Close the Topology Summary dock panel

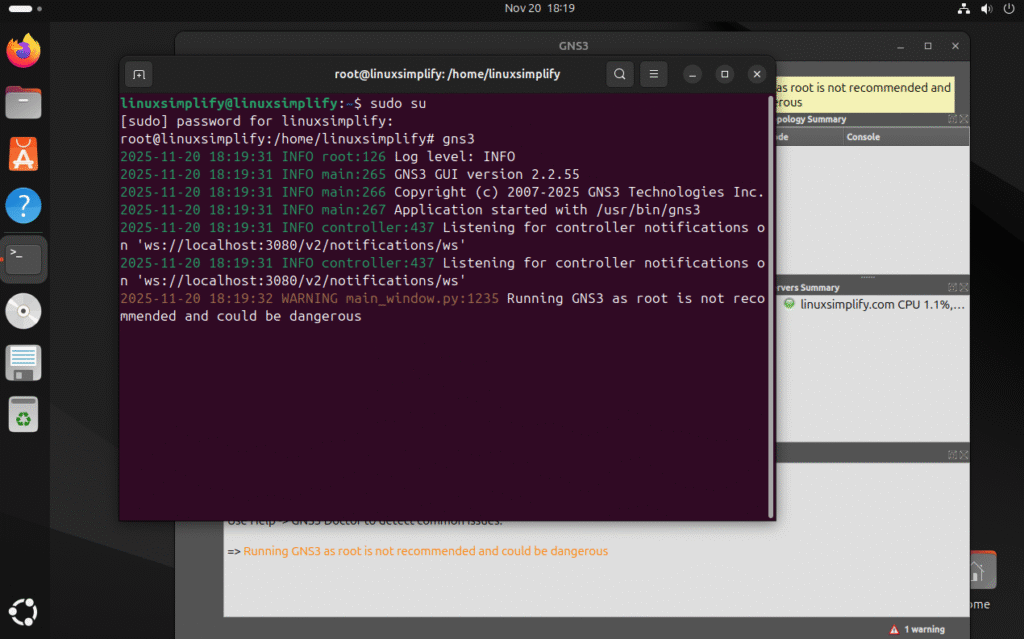pos(963,119)
